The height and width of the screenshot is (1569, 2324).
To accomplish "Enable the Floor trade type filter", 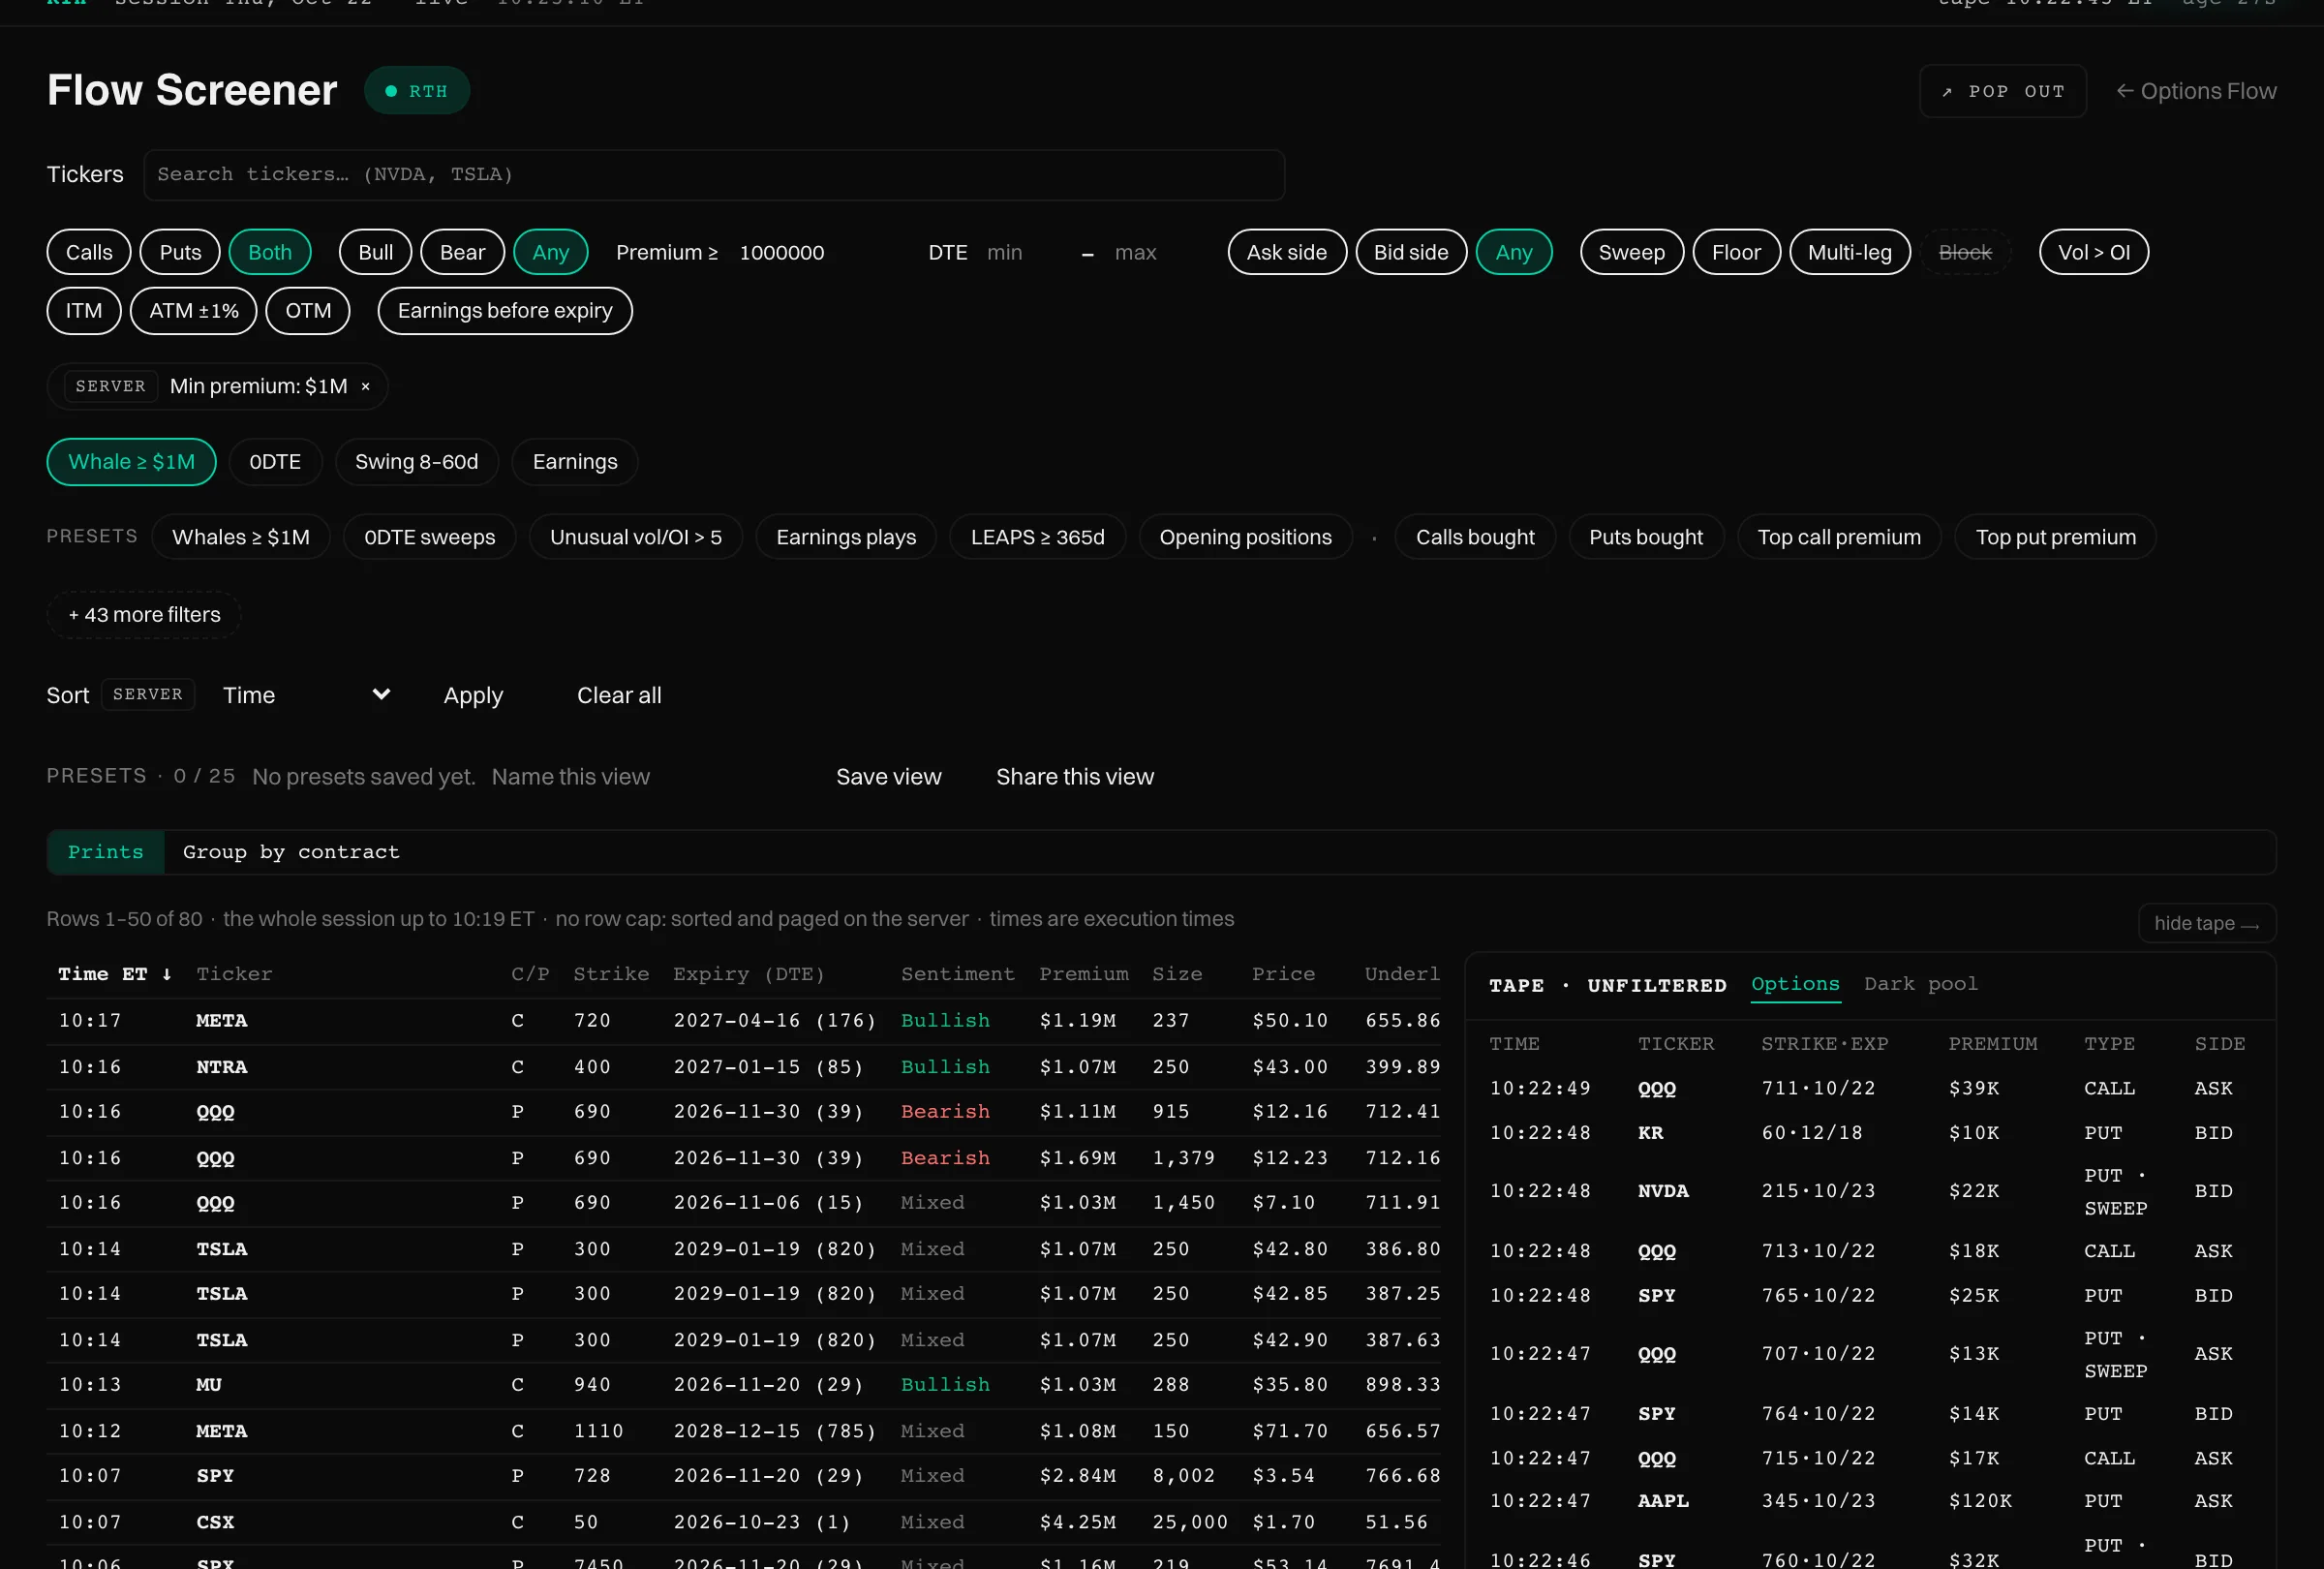I will pyautogui.click(x=1736, y=252).
